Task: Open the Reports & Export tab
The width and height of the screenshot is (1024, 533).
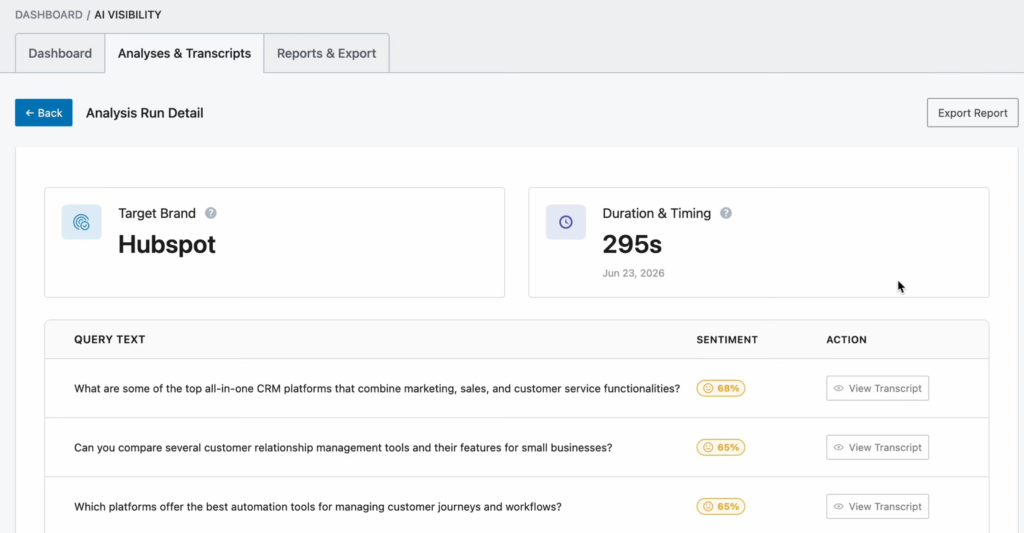Action: click(x=327, y=54)
